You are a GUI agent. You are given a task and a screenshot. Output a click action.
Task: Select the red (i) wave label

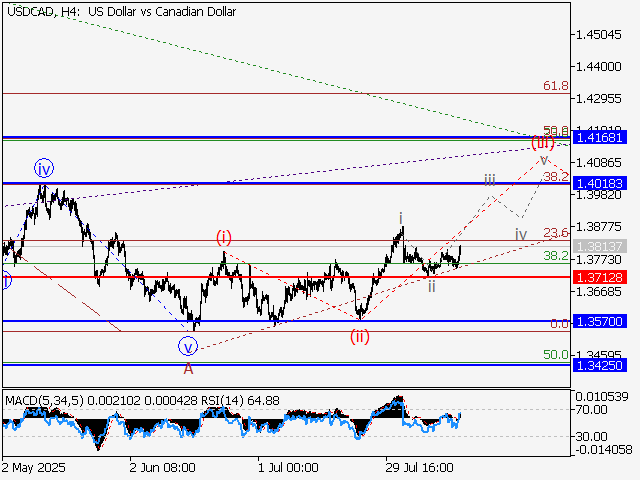(223, 237)
